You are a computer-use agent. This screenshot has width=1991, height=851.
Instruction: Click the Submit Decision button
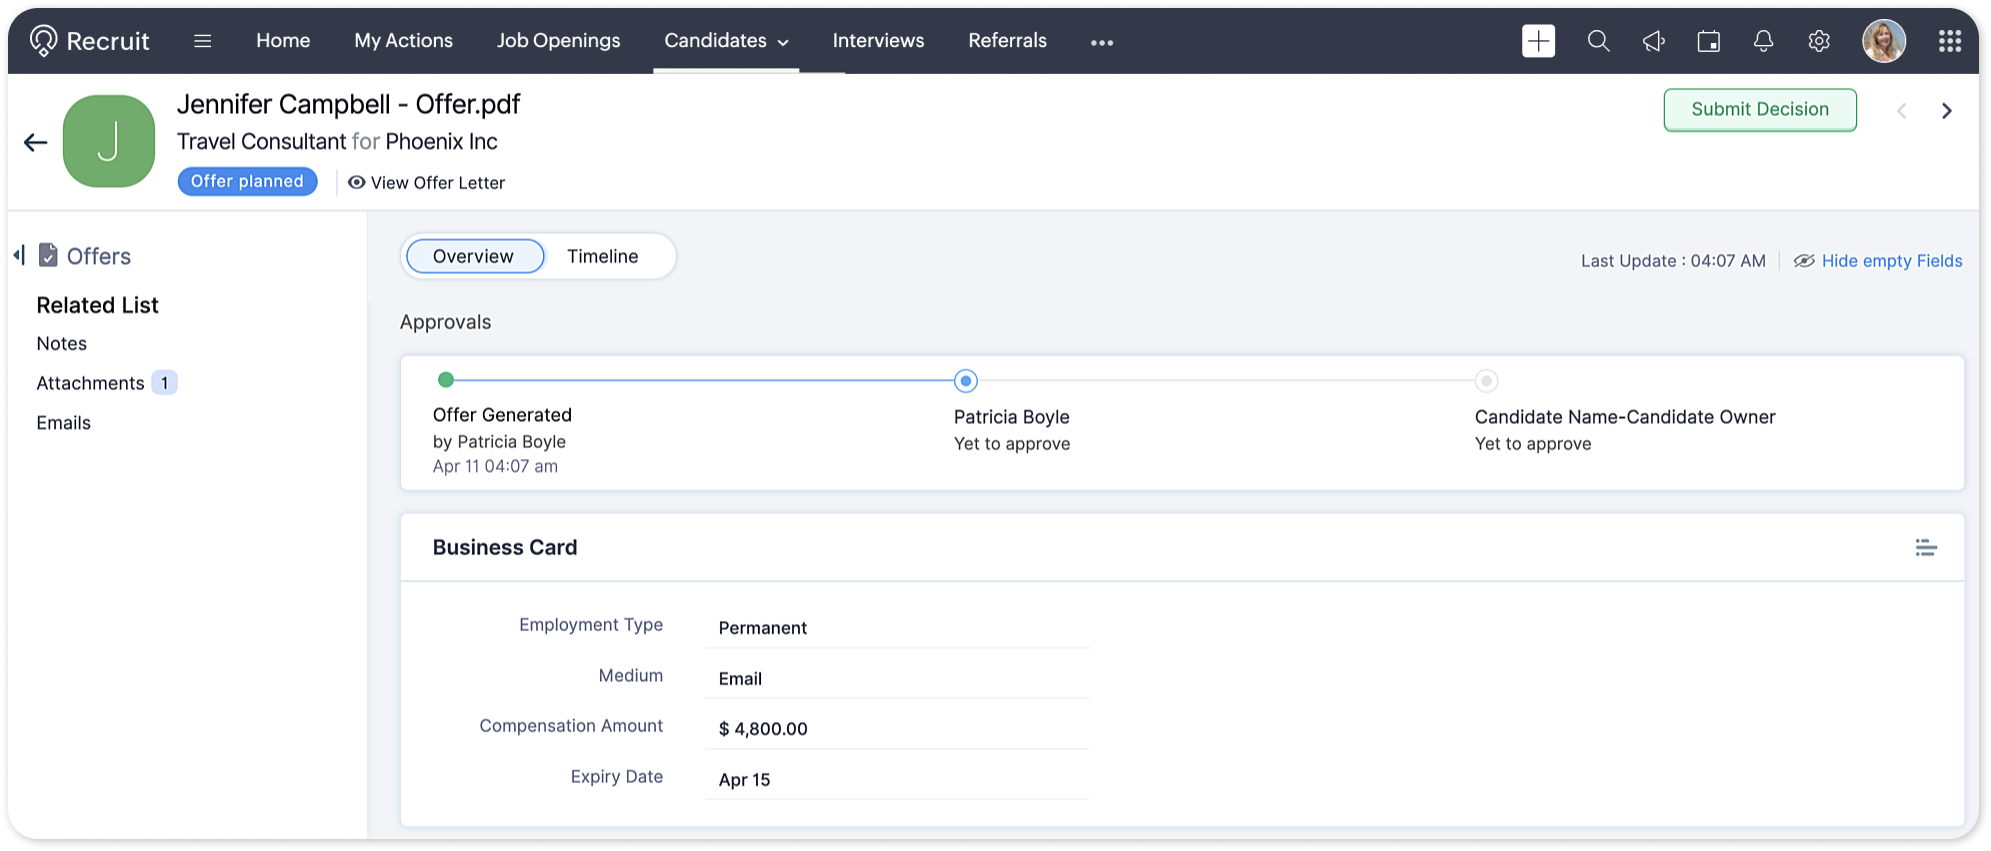tap(1760, 110)
